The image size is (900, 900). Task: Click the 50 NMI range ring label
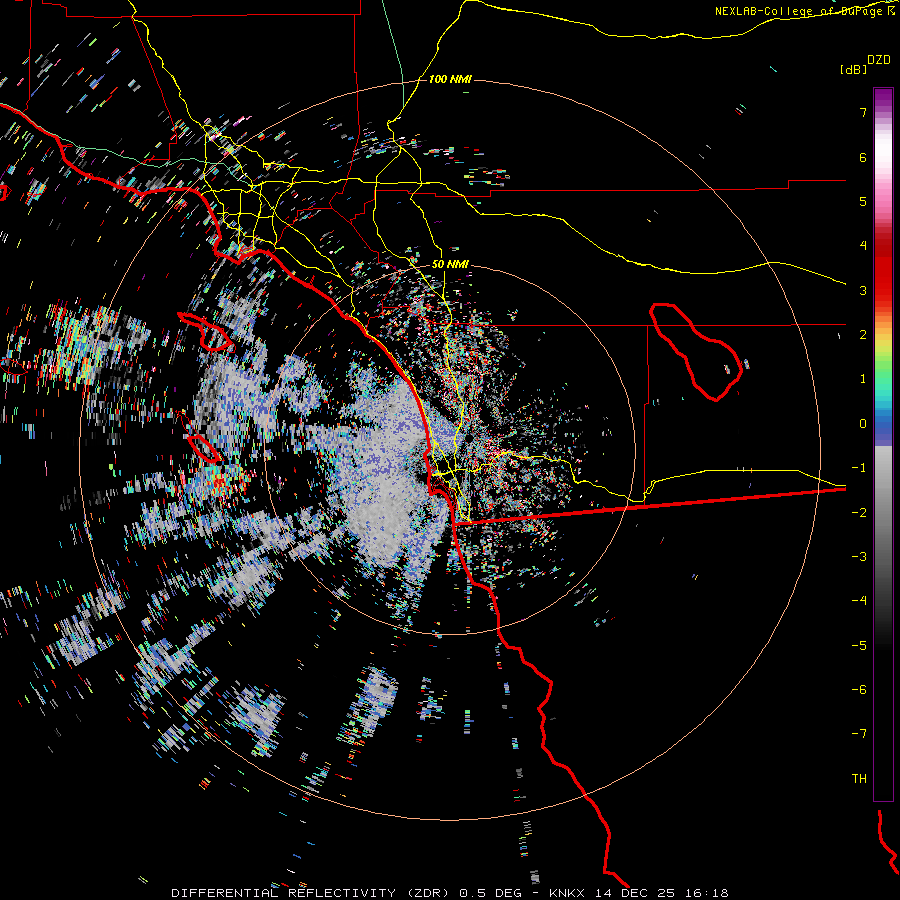point(450,264)
